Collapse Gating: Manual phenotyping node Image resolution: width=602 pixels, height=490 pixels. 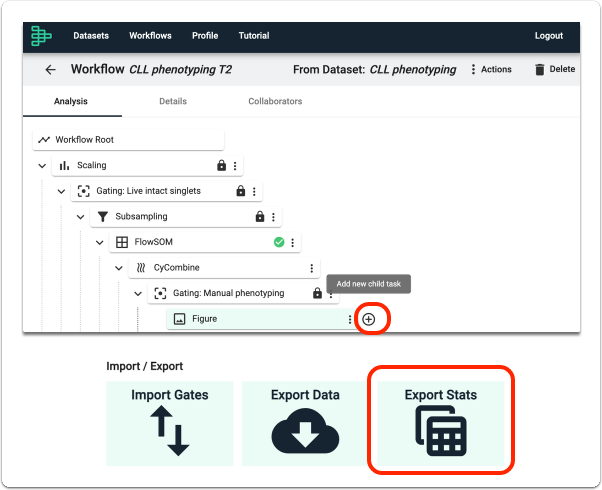tap(138, 294)
